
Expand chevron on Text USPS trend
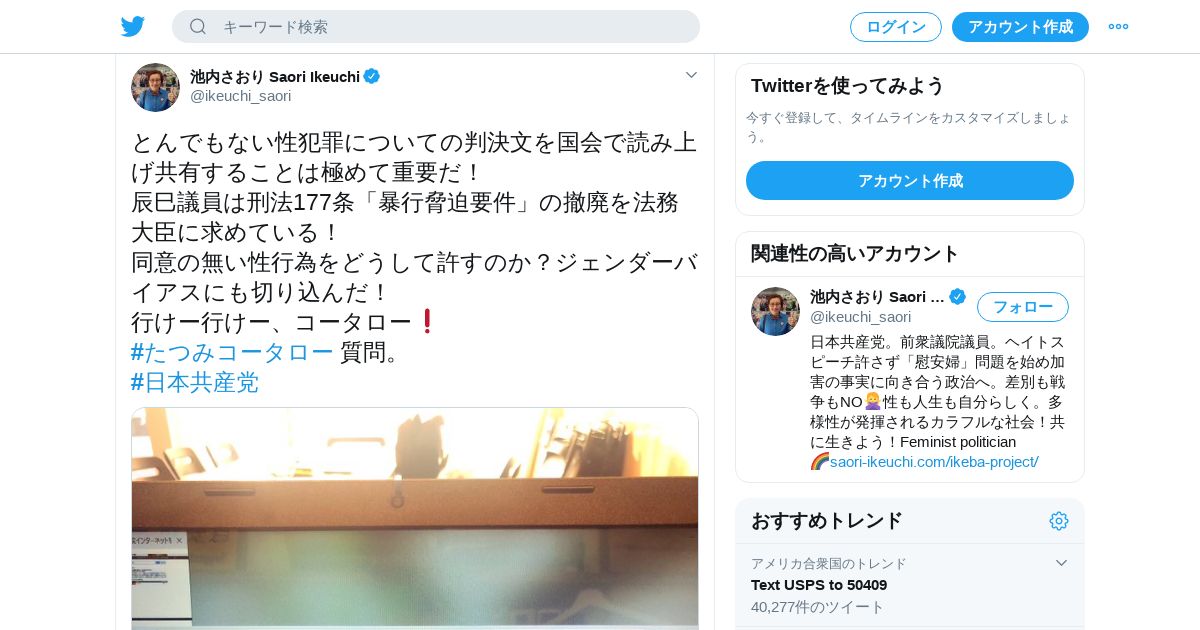[x=1061, y=563]
